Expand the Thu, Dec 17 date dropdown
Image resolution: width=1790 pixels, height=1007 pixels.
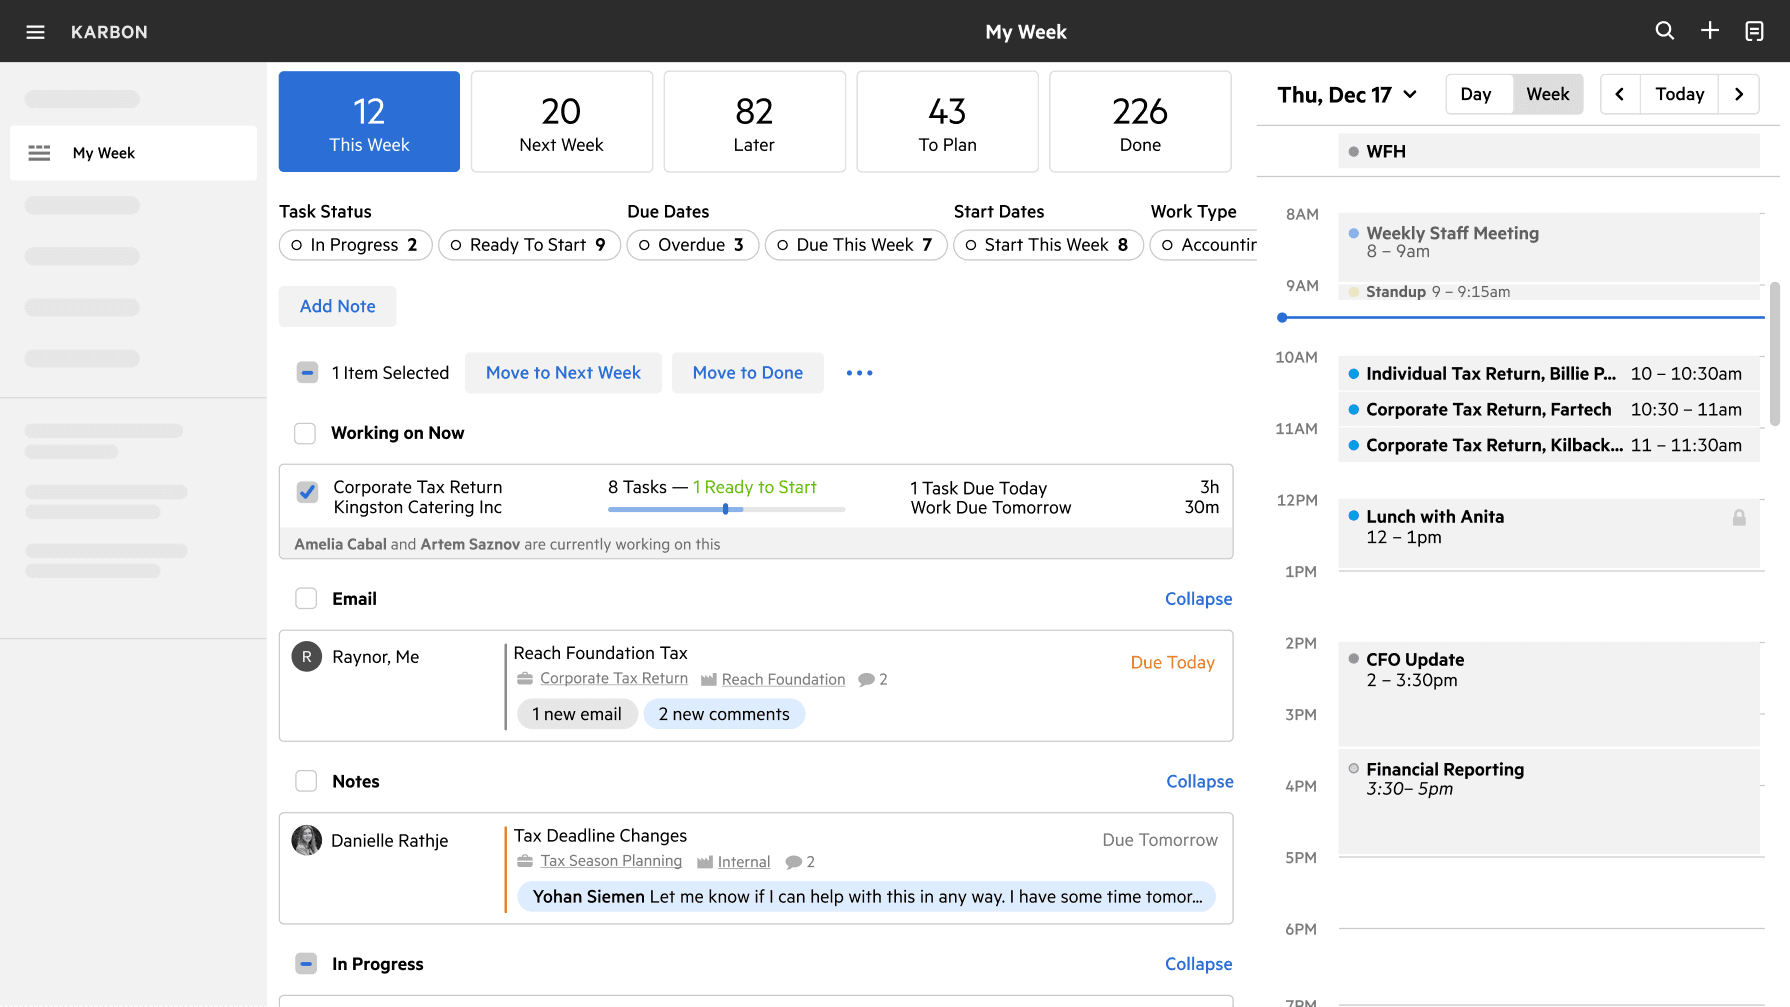click(1347, 95)
